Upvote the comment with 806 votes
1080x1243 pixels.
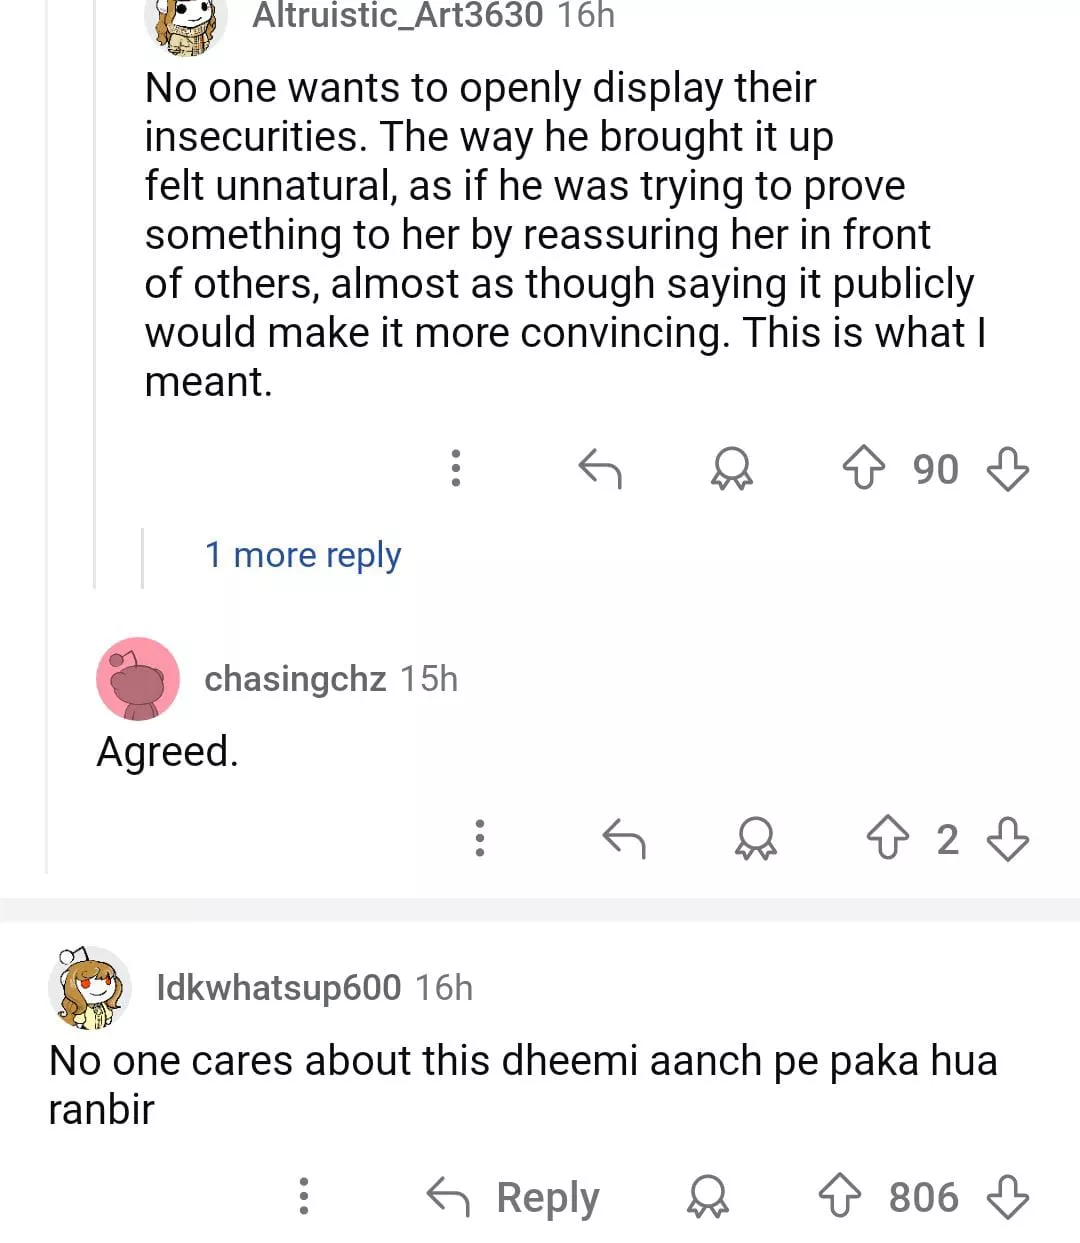(x=839, y=1196)
